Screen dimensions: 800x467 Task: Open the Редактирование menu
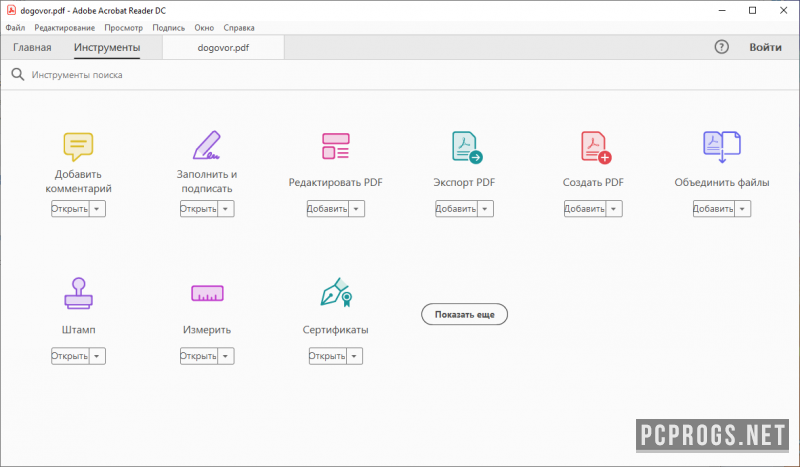click(65, 28)
